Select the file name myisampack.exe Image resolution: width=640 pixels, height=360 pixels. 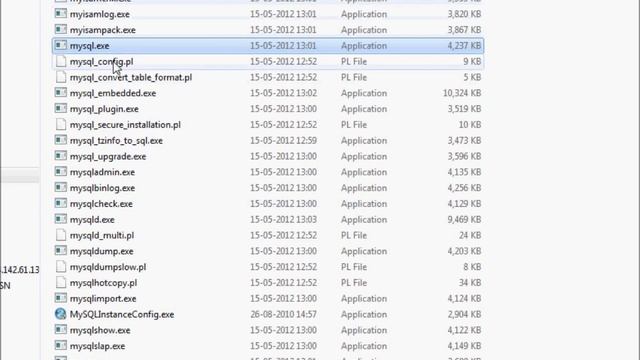pos(102,30)
